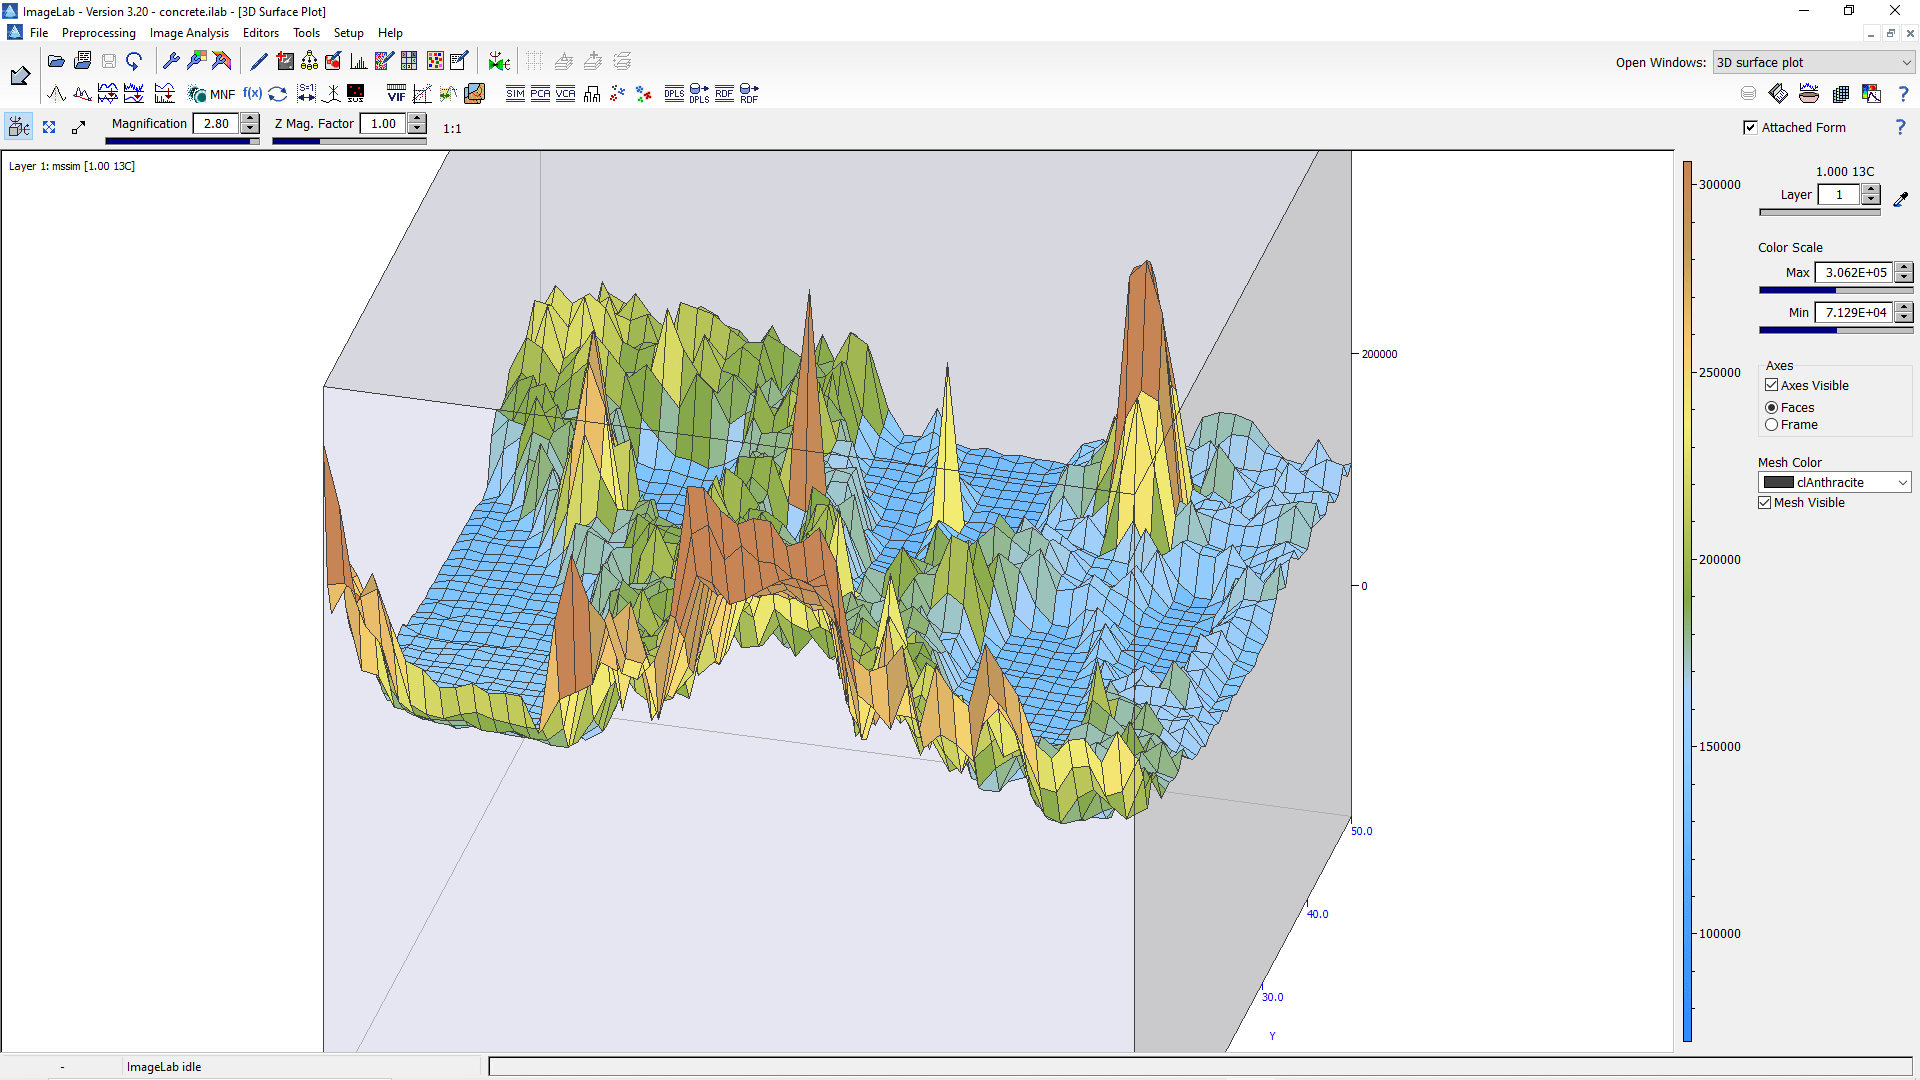
Task: Open the Preprocessing menu
Action: pyautogui.click(x=98, y=33)
